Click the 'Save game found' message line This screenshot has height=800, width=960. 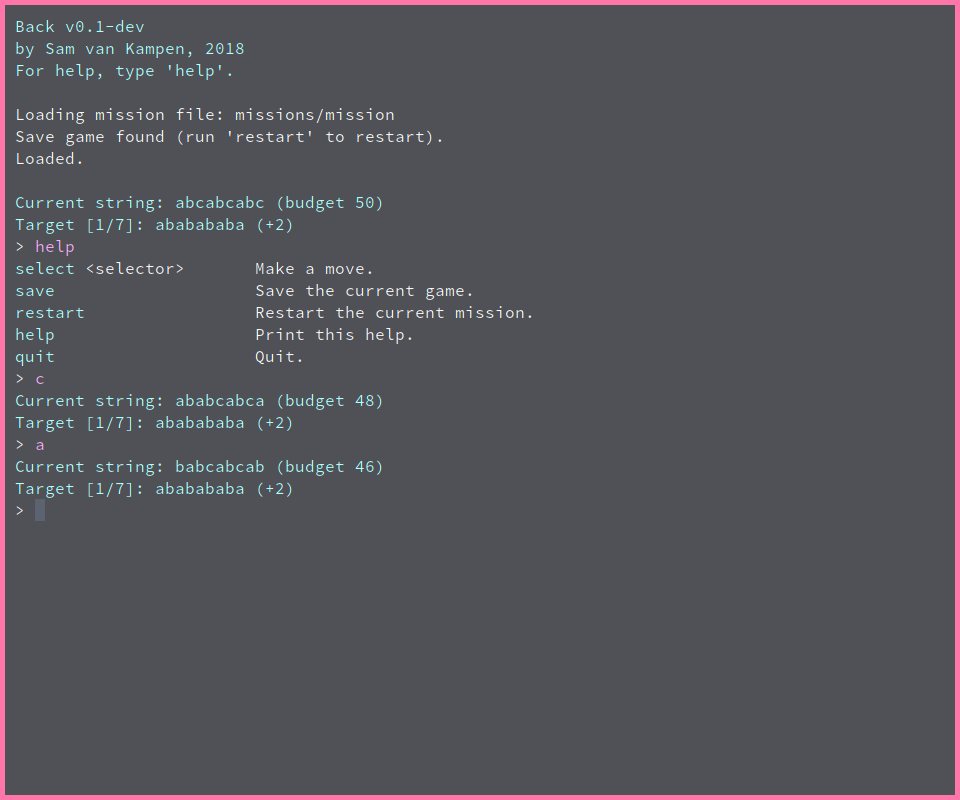pyautogui.click(x=229, y=137)
